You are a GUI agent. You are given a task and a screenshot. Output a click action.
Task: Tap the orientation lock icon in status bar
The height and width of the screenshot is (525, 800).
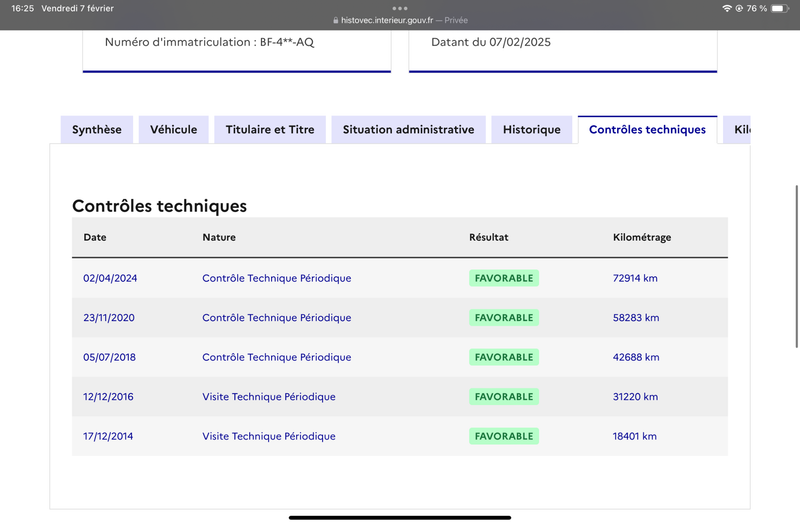coord(739,8)
